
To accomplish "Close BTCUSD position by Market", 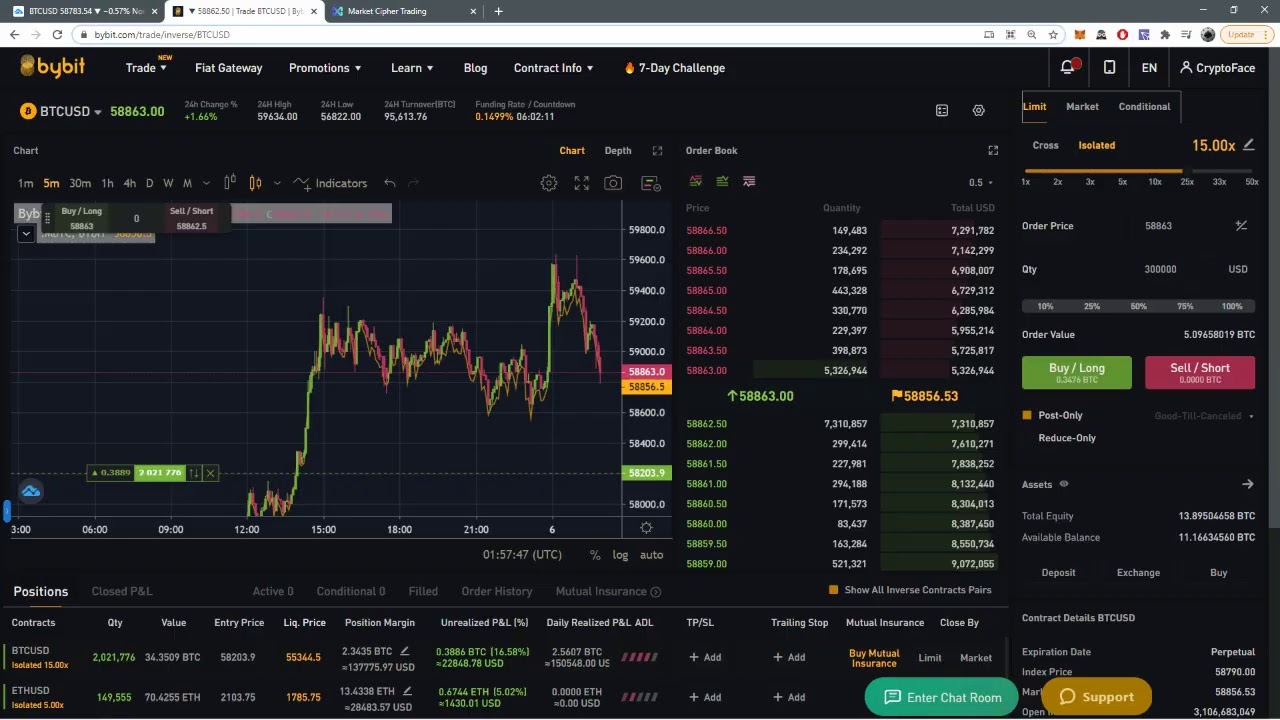I will (976, 658).
